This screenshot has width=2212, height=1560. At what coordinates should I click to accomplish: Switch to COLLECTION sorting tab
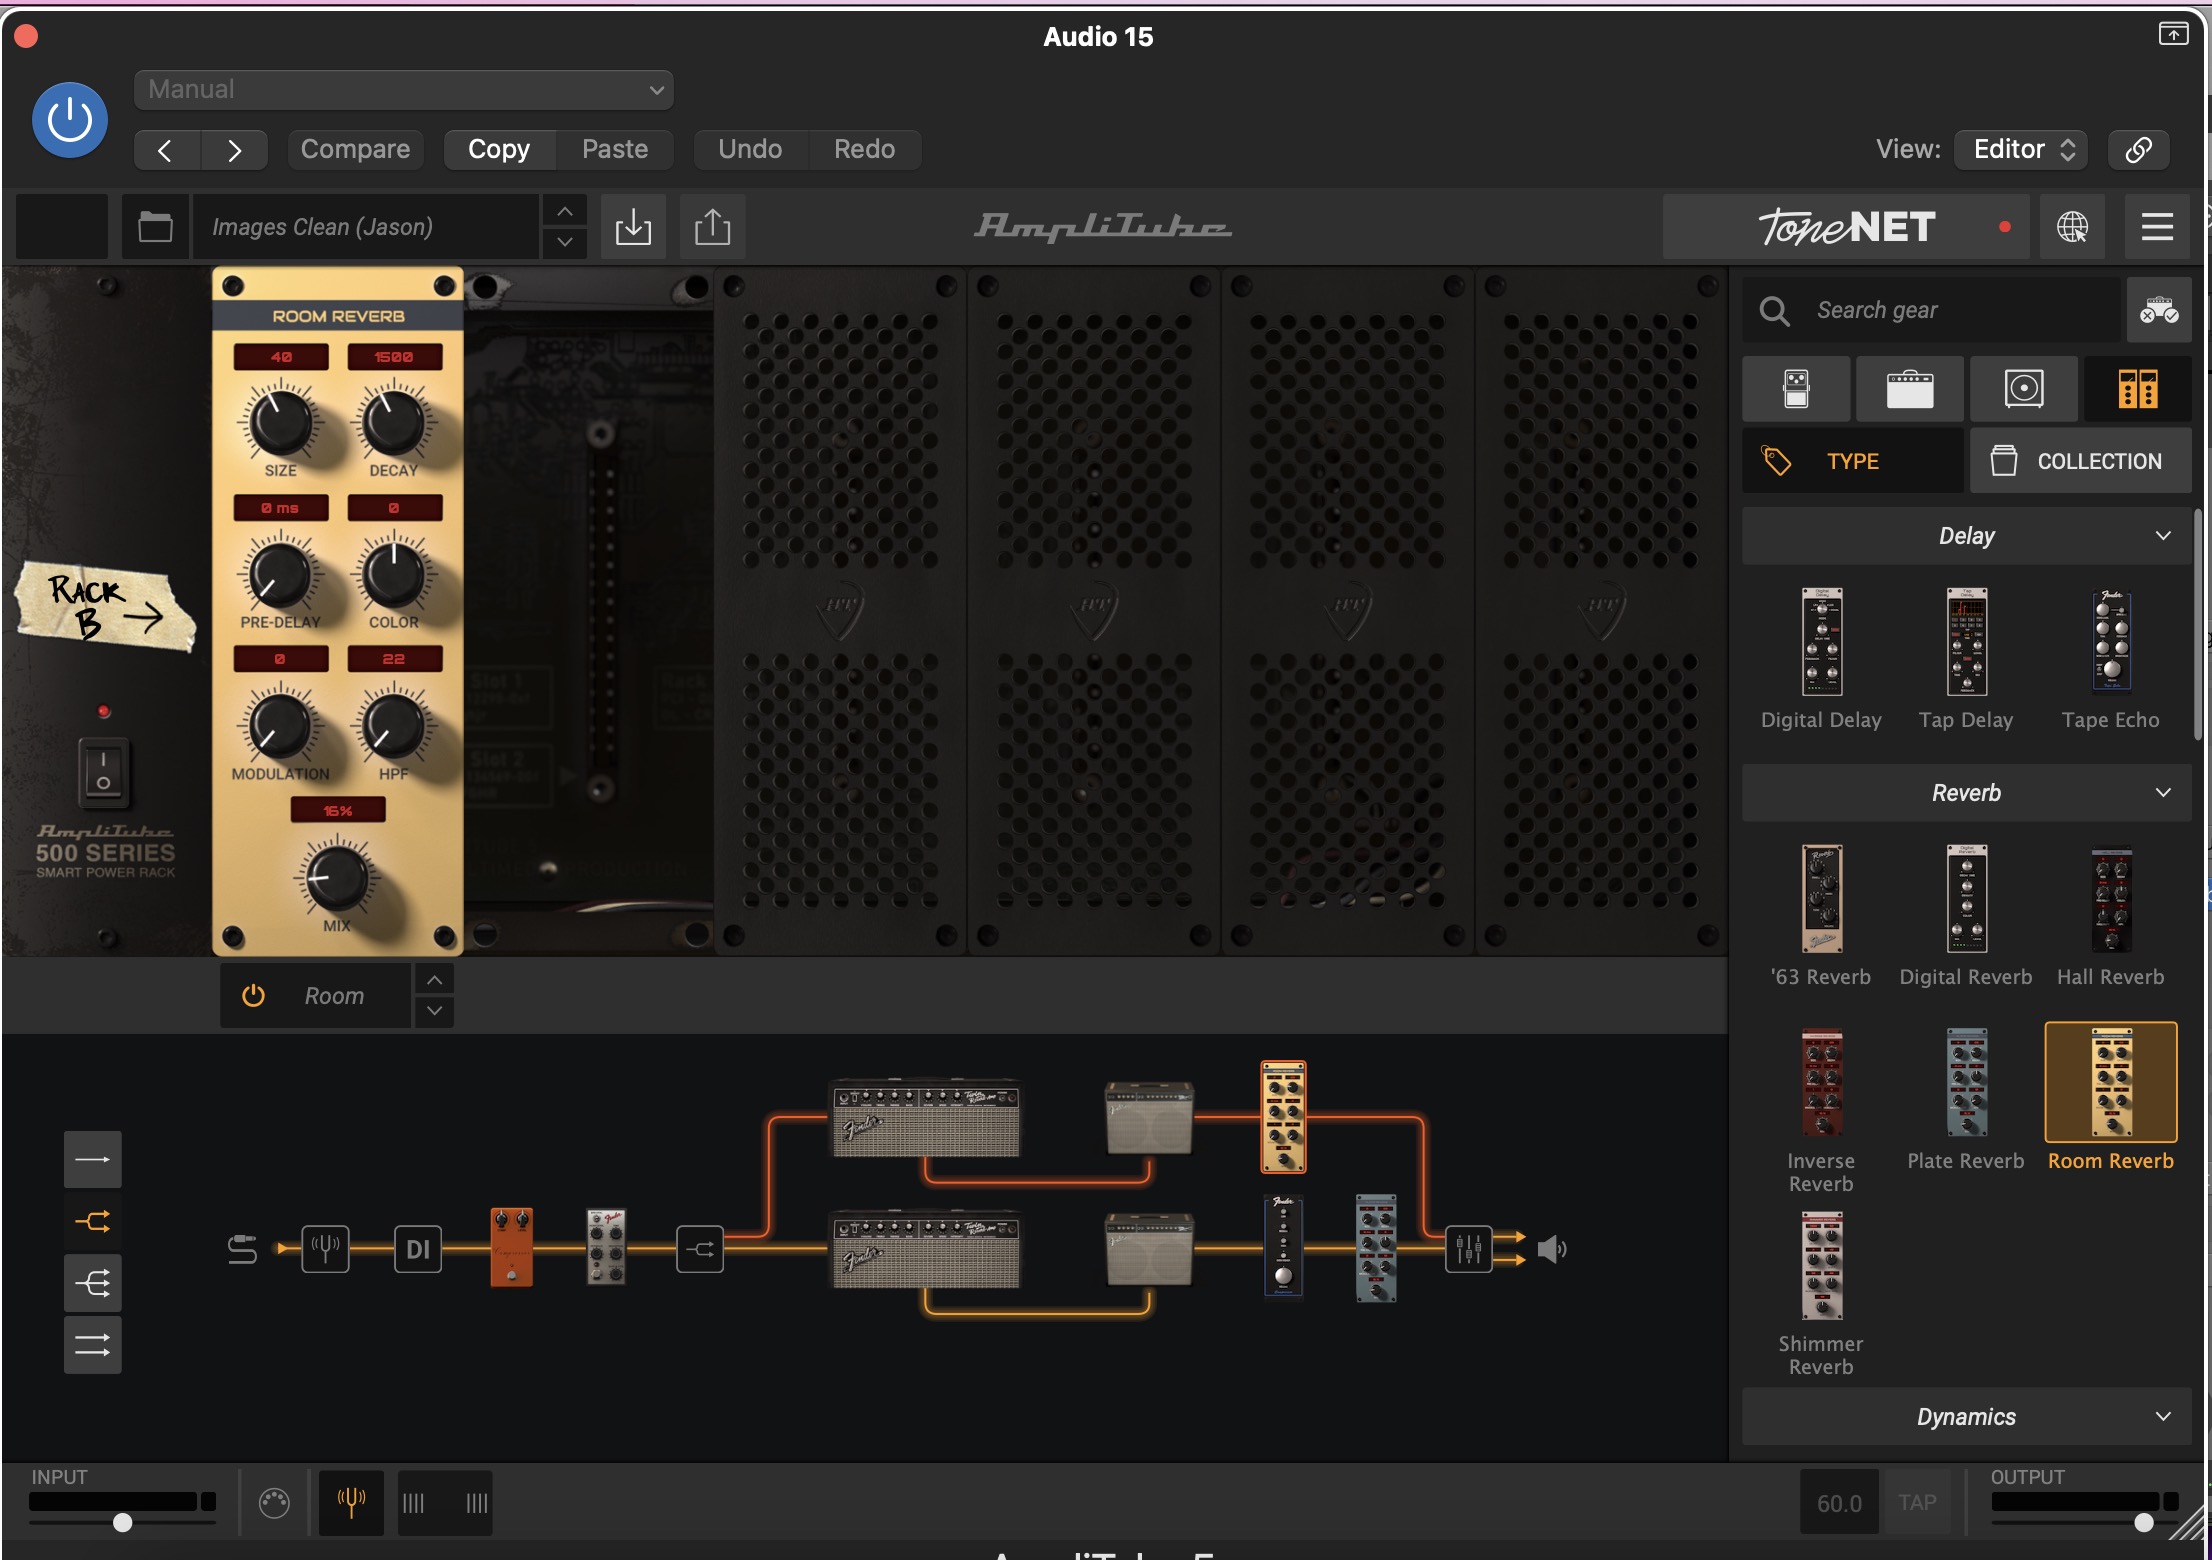coord(2081,461)
